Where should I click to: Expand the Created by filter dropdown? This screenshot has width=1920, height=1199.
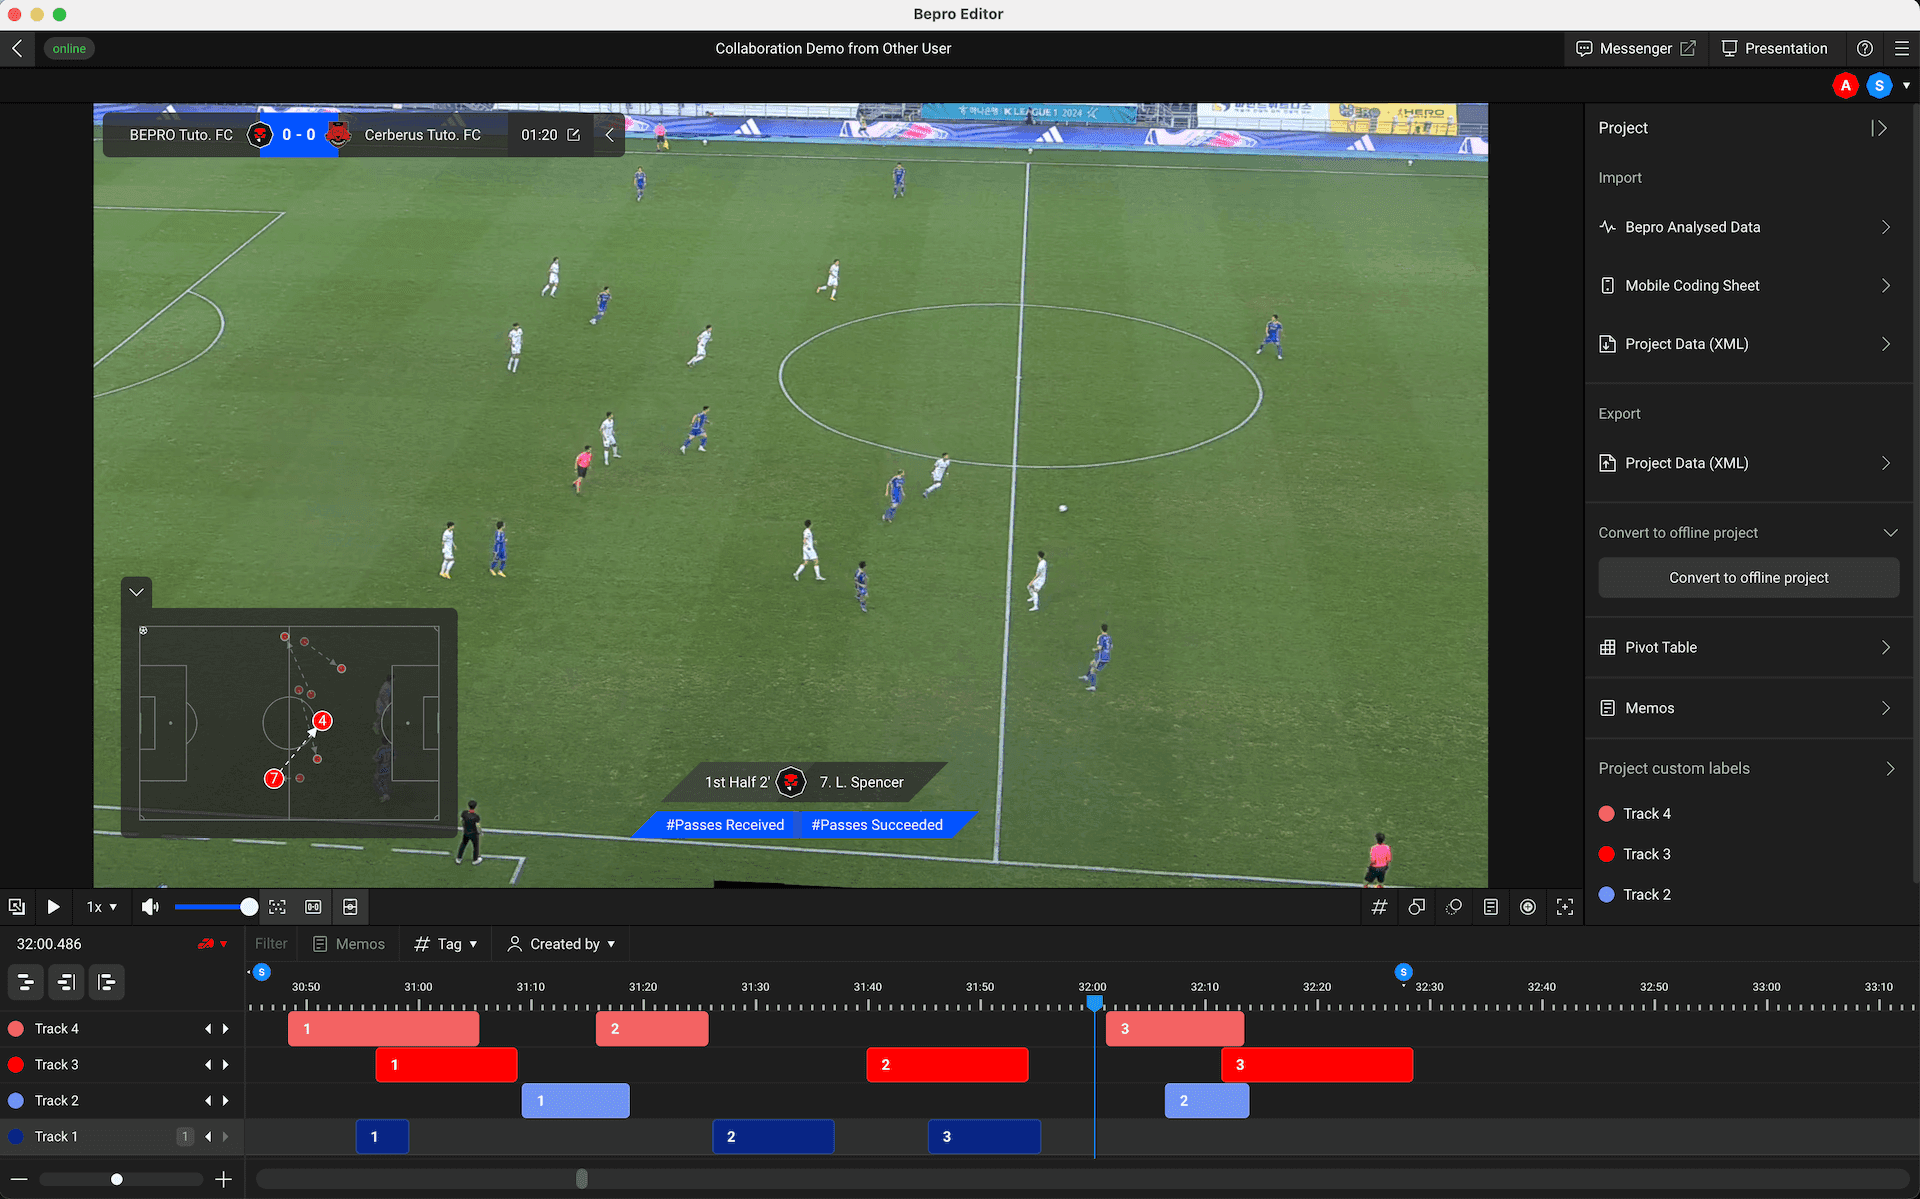click(x=562, y=944)
